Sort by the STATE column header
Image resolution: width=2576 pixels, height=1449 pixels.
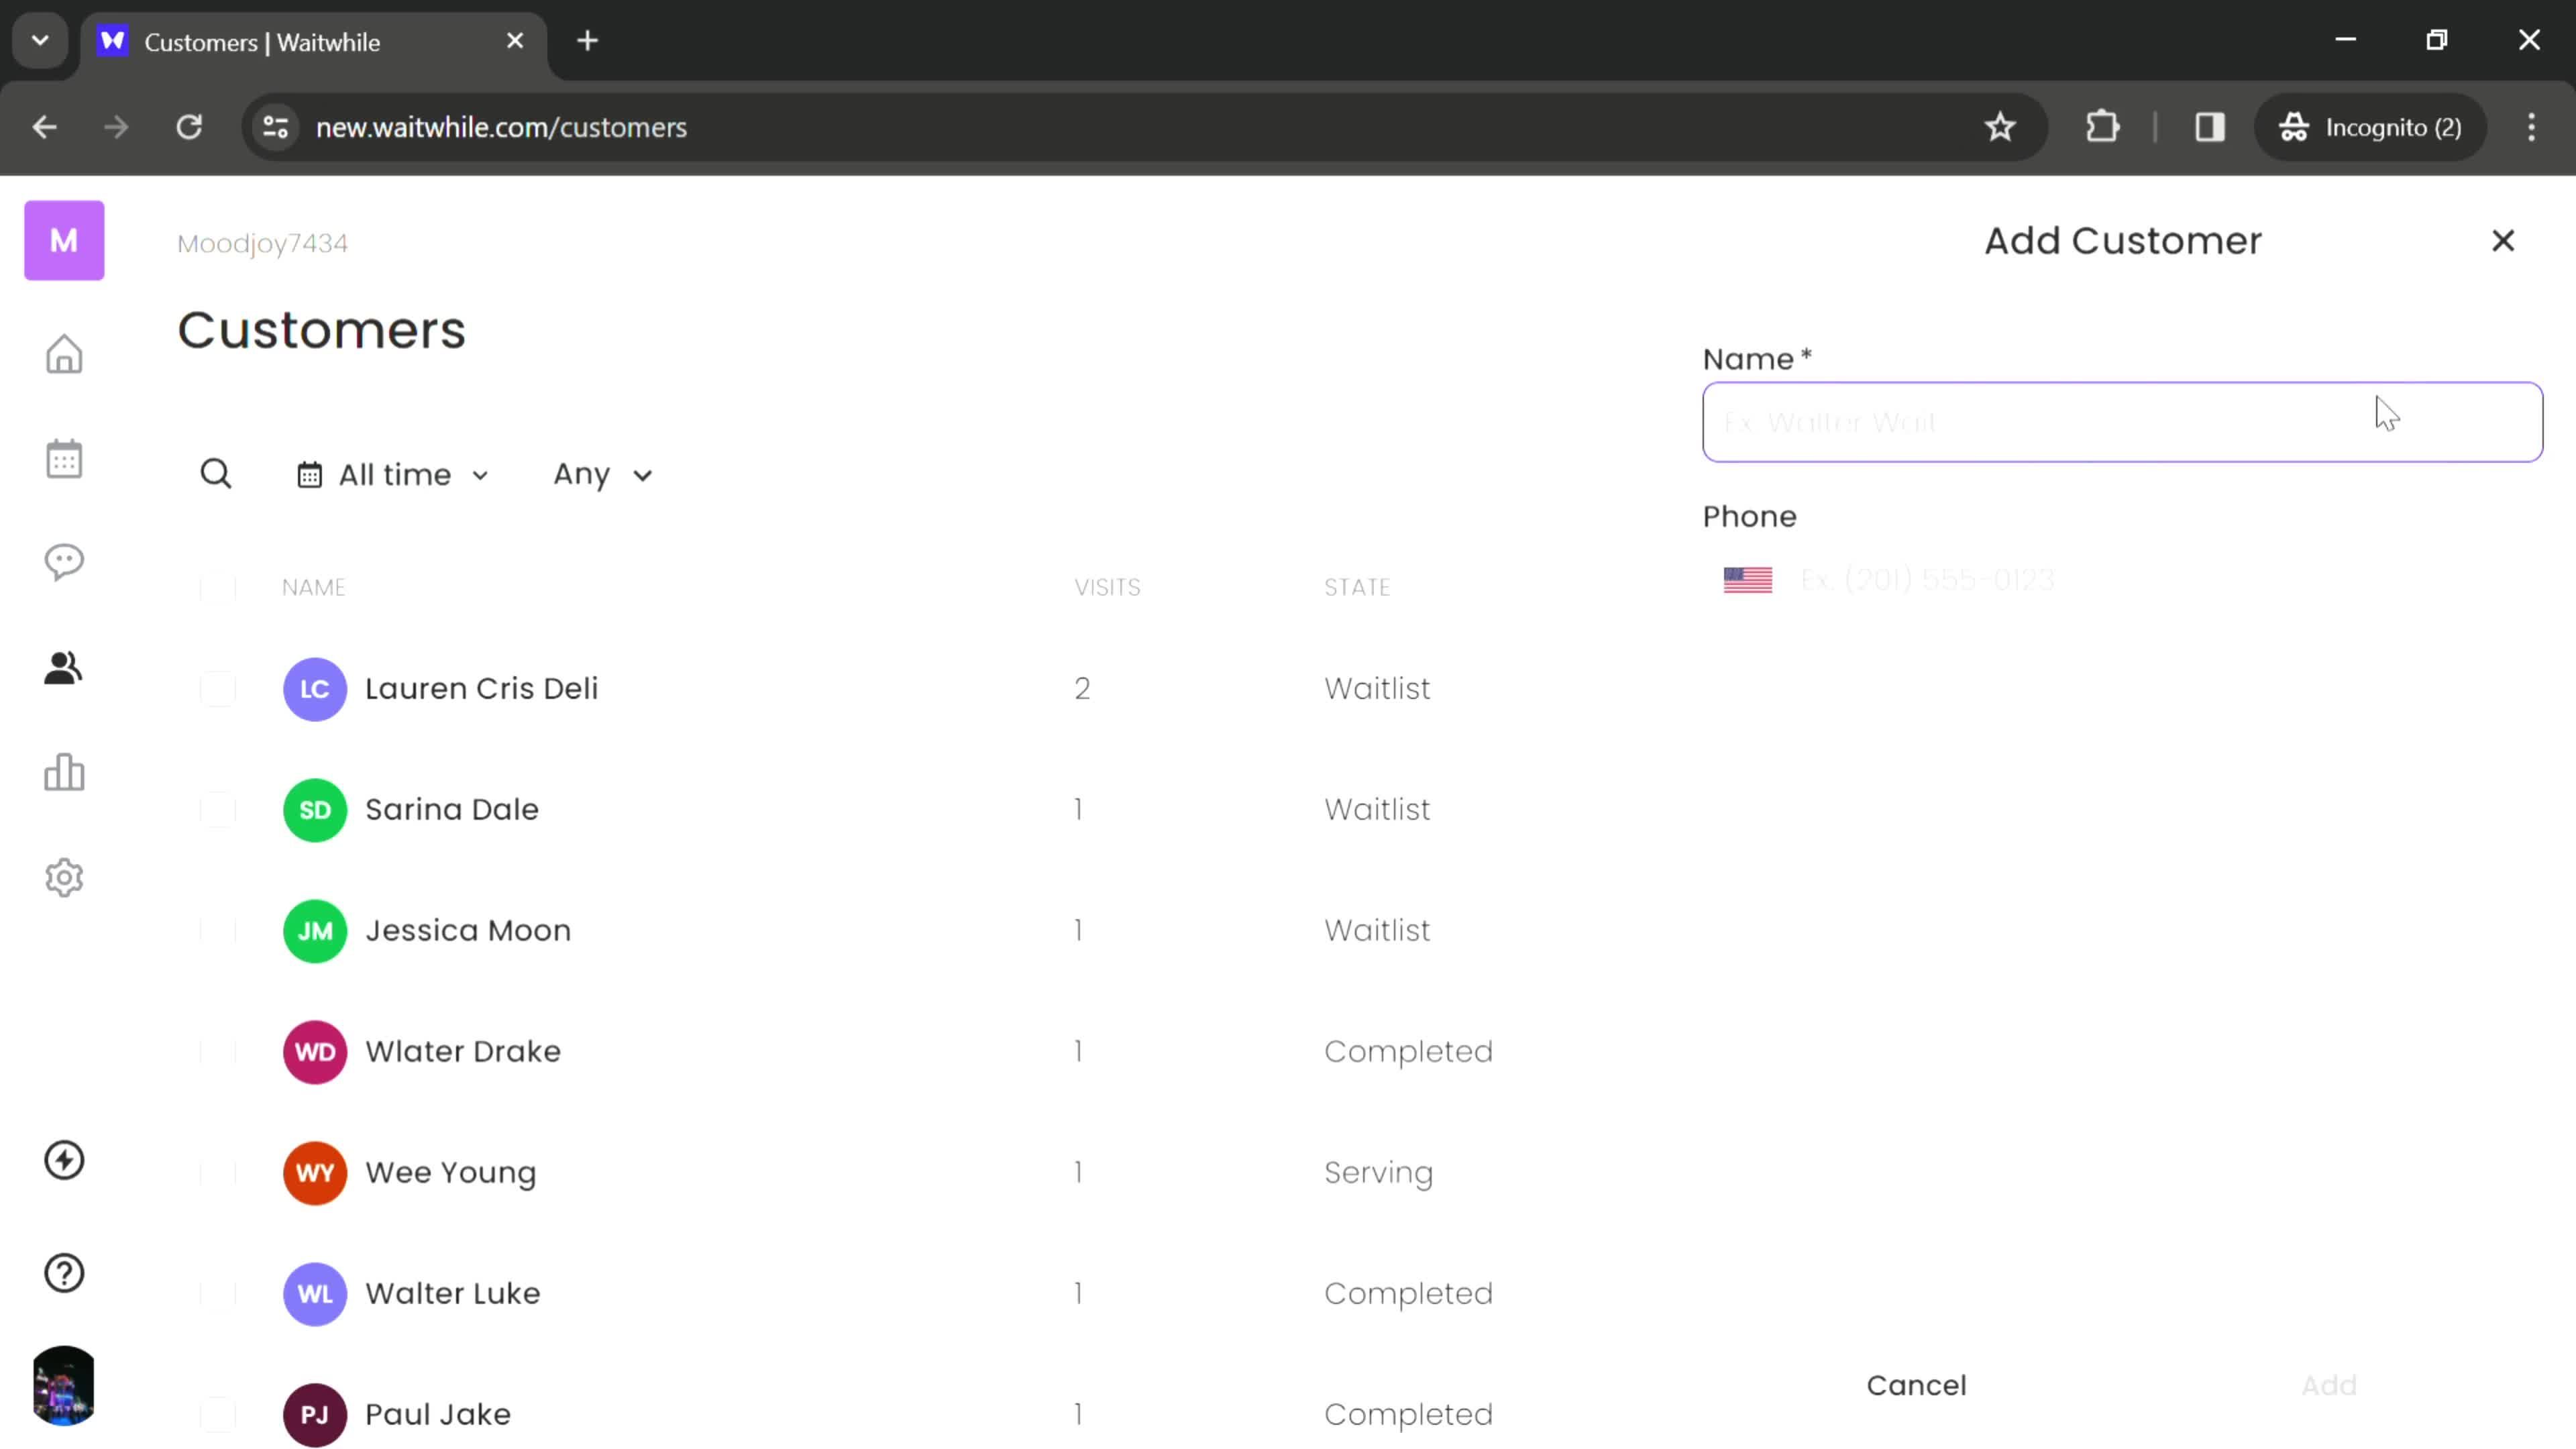(x=1357, y=588)
